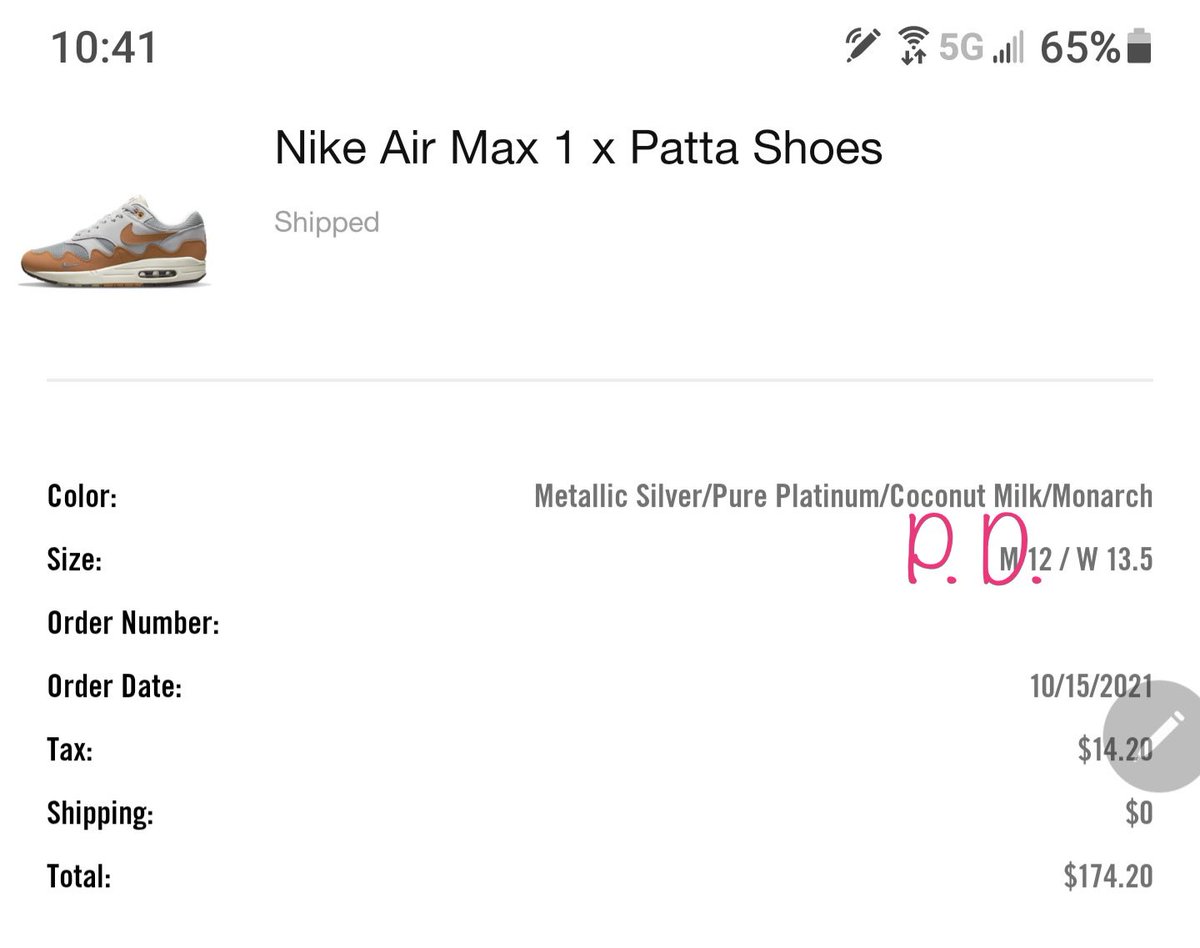This screenshot has height=948, width=1200.
Task: Tap the 5G network indicator
Action: 961,47
